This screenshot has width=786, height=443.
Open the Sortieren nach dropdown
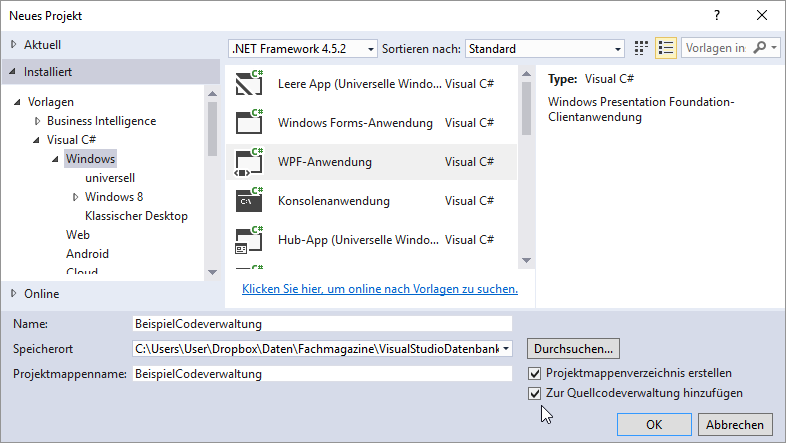click(618, 49)
